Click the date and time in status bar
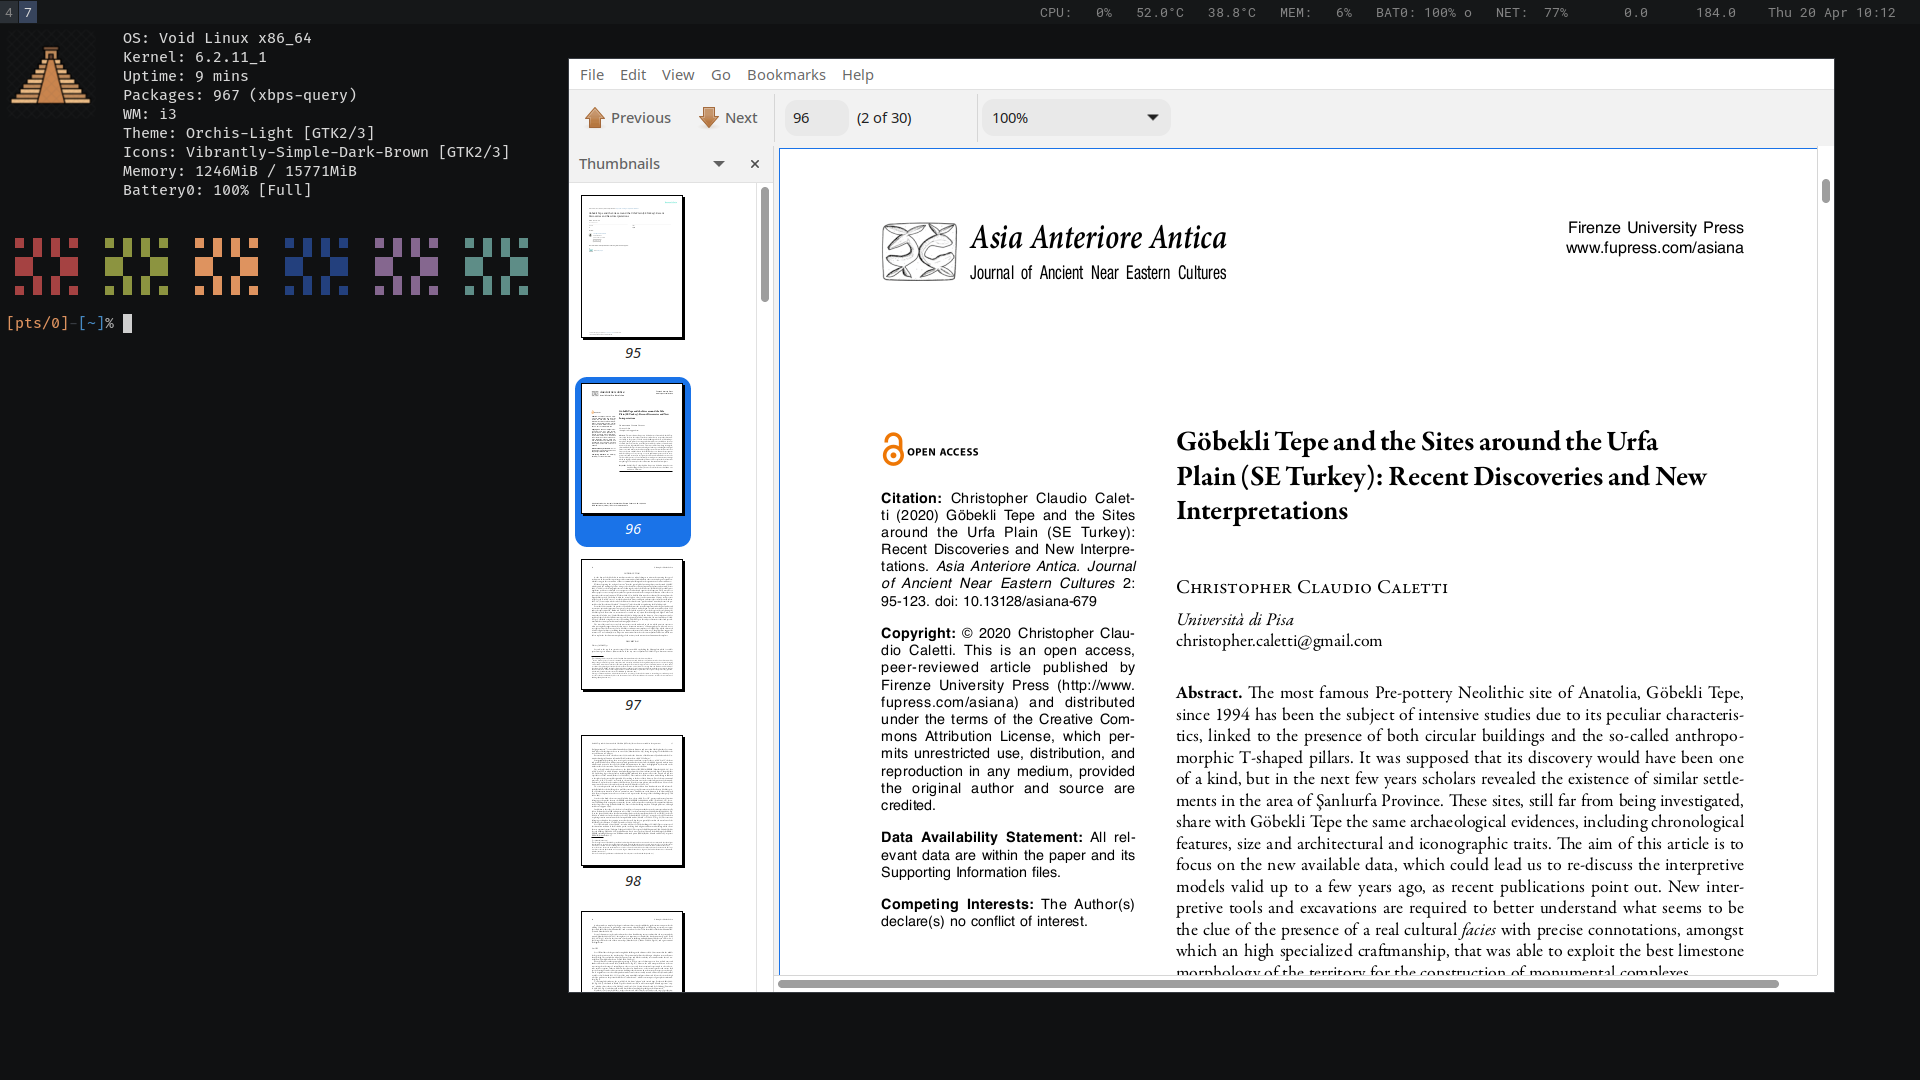Screen dimensions: 1920x1080 1831,13
